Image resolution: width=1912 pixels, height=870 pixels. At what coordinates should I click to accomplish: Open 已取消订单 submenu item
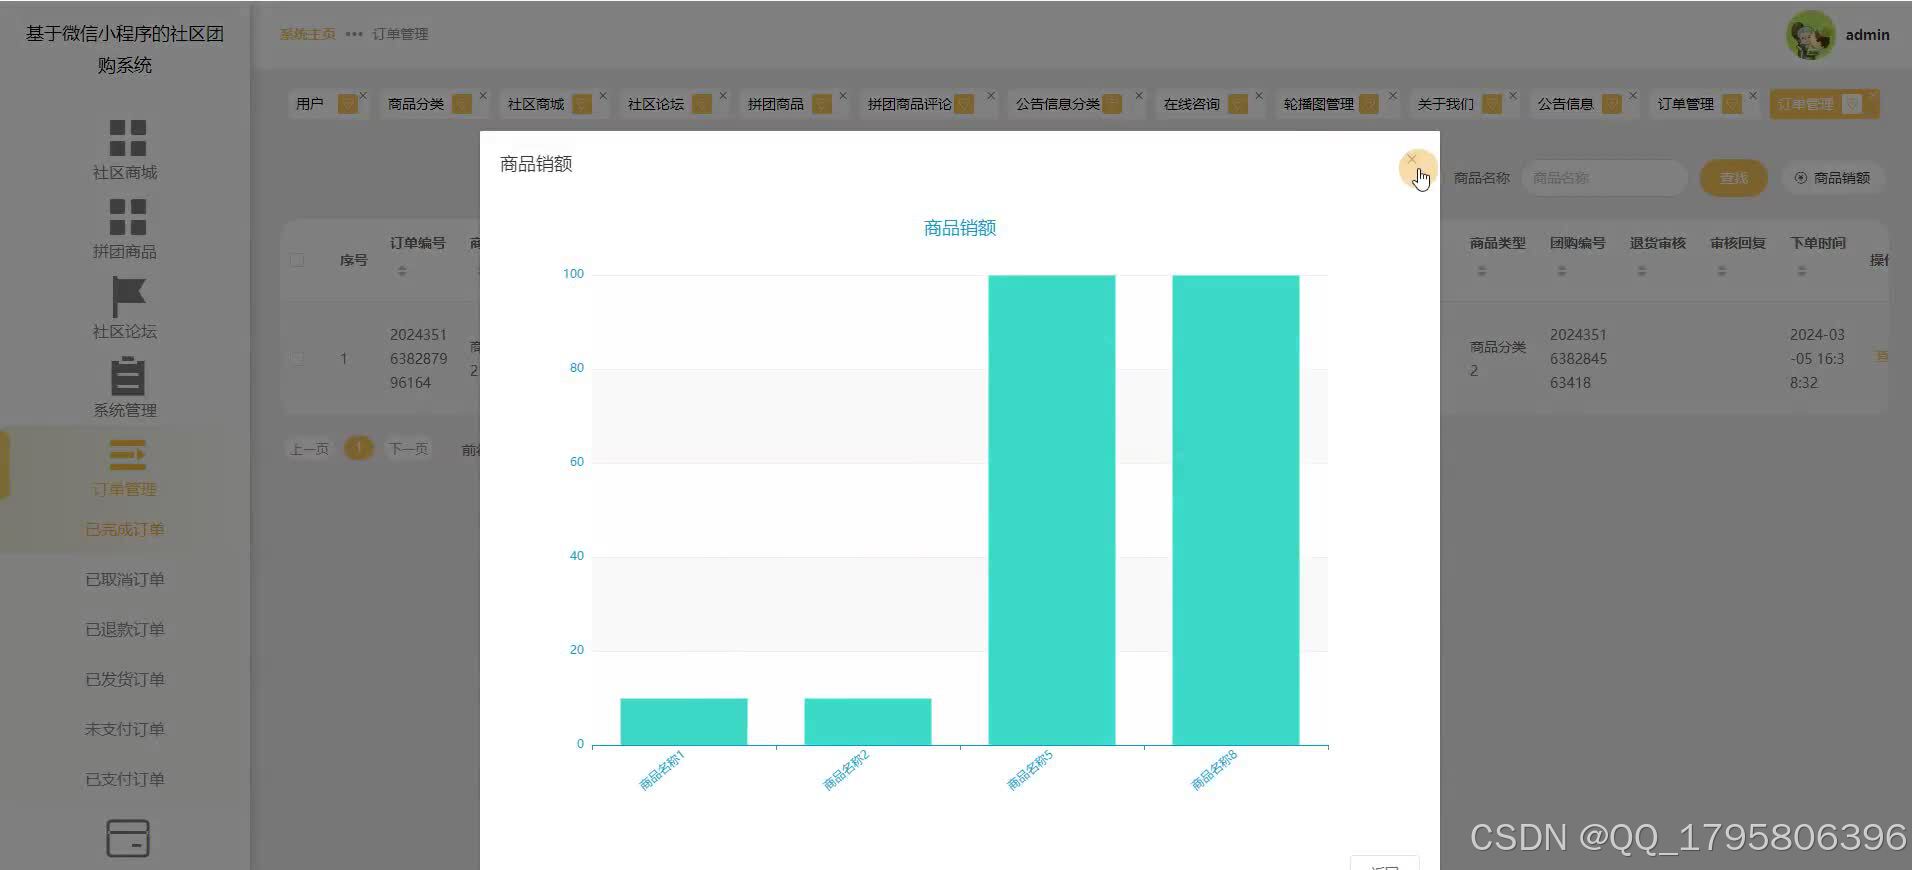(125, 579)
